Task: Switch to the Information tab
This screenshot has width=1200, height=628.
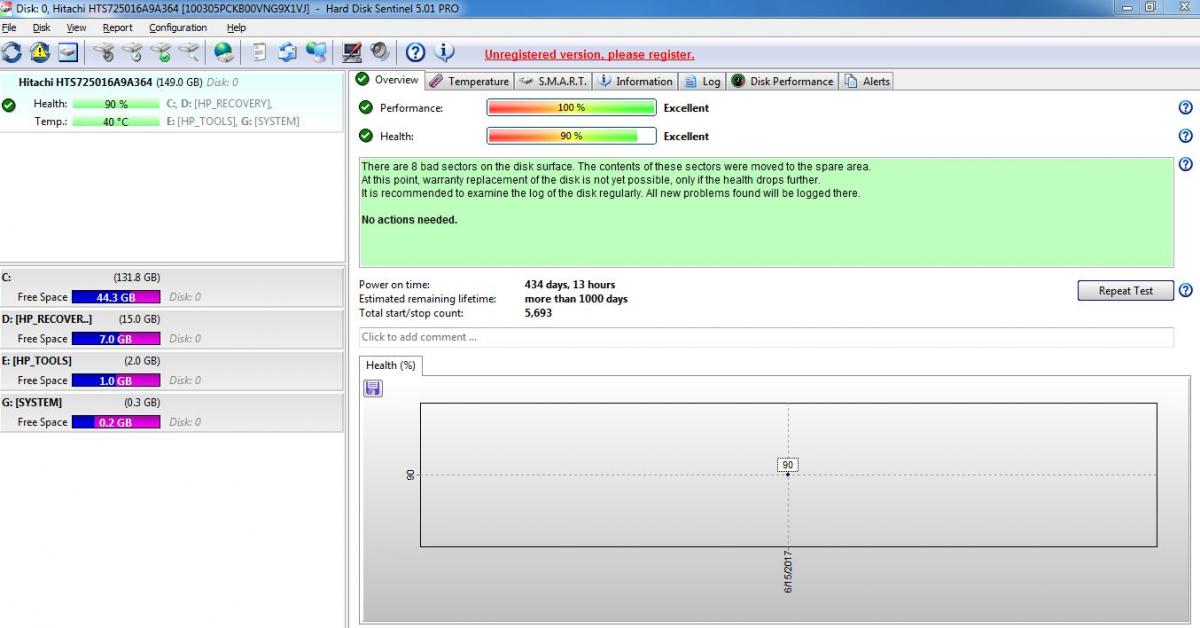Action: pyautogui.click(x=635, y=81)
